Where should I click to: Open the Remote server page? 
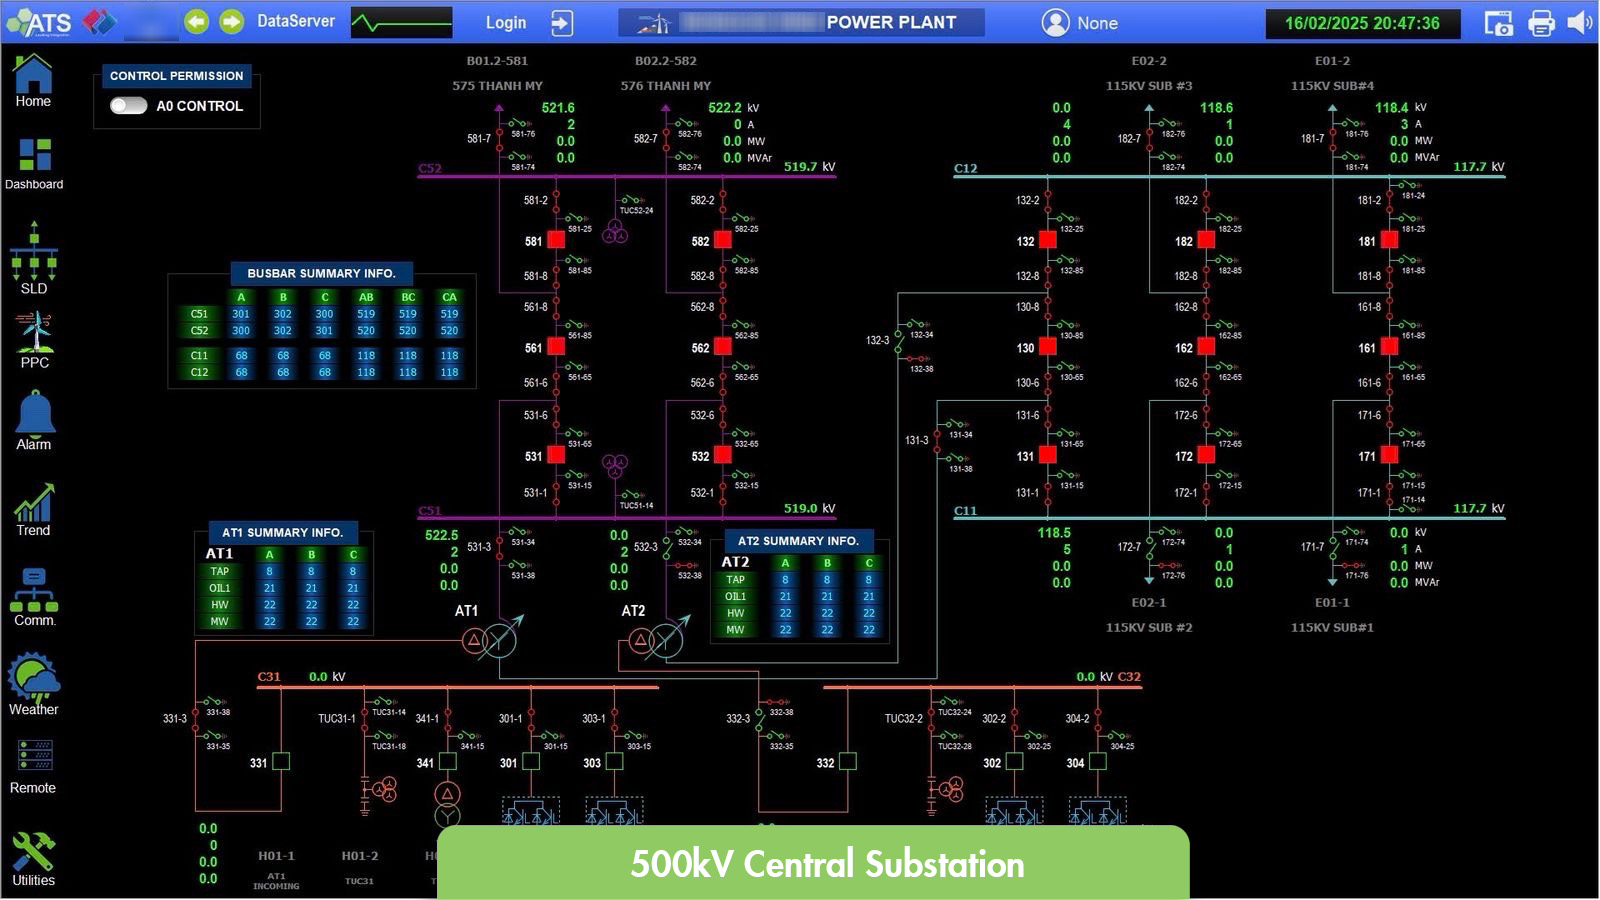(x=34, y=765)
